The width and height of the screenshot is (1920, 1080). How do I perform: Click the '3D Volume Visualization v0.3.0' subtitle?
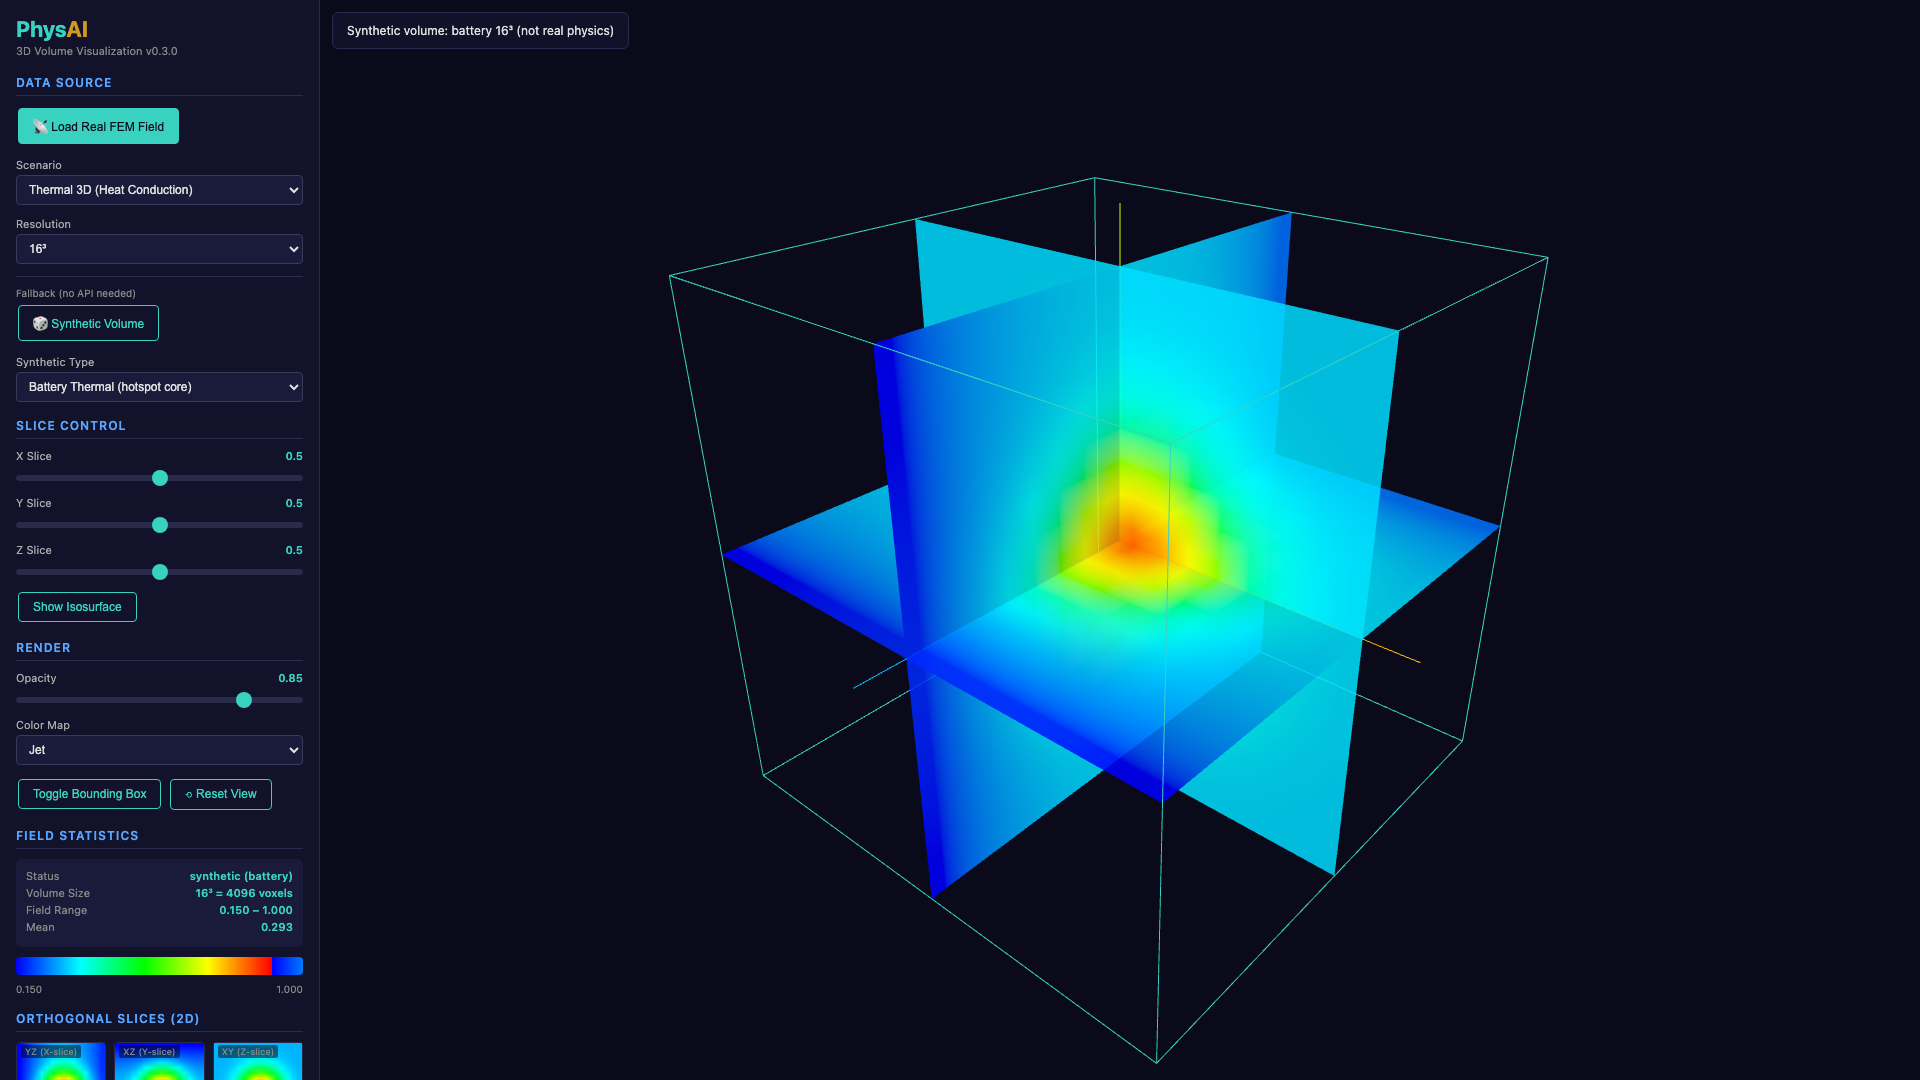coord(96,51)
